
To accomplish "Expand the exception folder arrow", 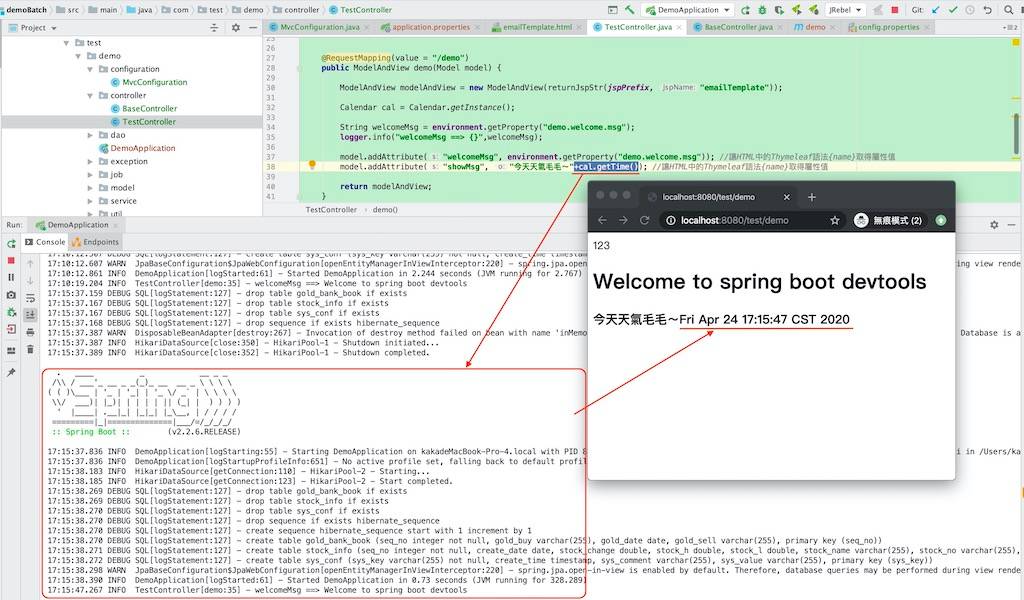I will tap(90, 161).
